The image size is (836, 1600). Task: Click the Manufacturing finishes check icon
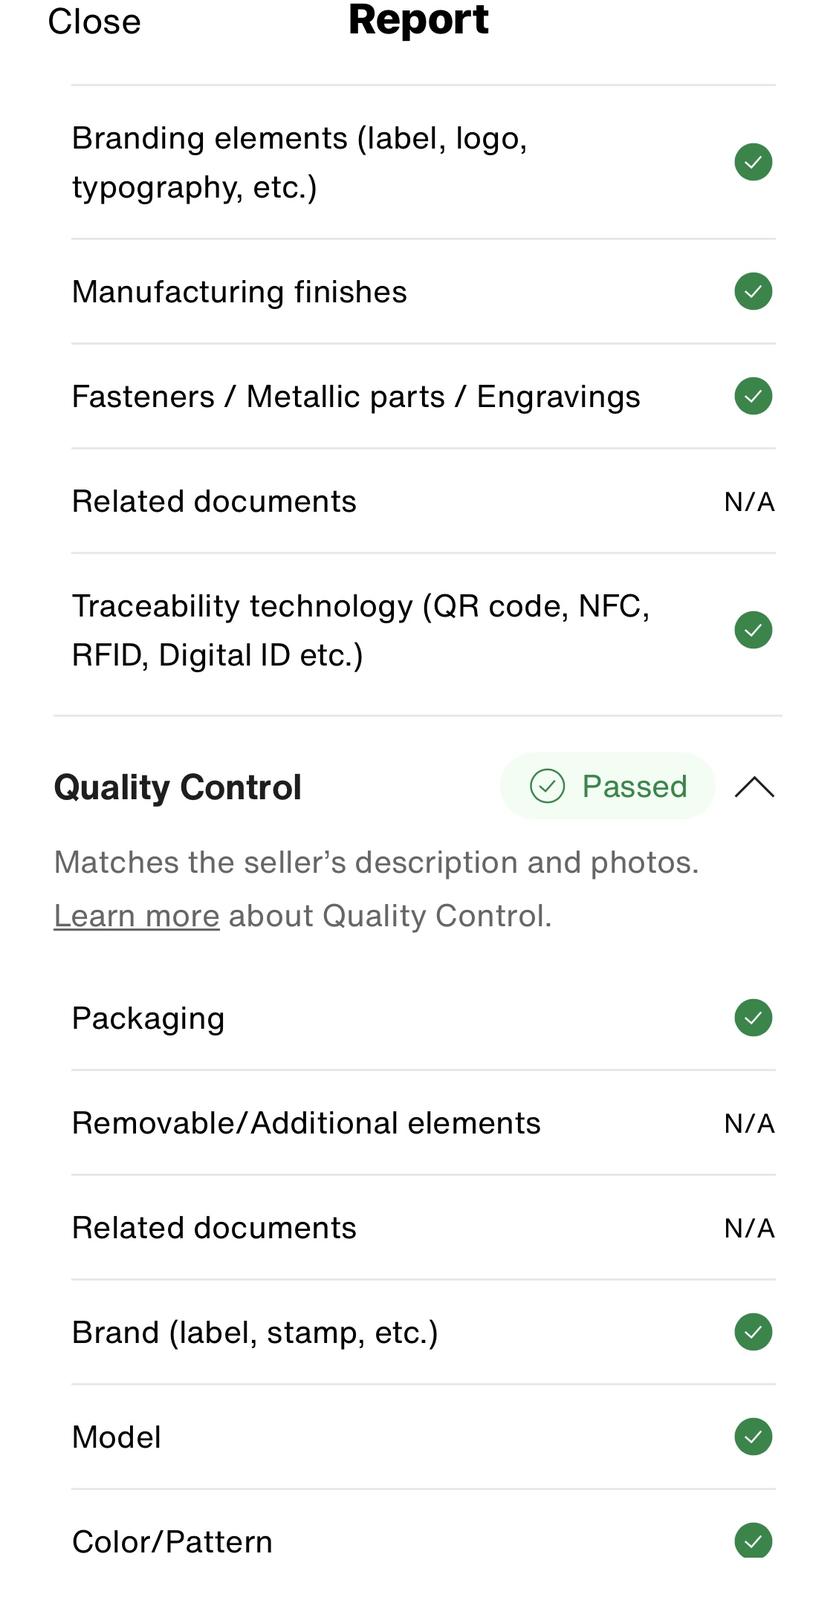click(753, 292)
